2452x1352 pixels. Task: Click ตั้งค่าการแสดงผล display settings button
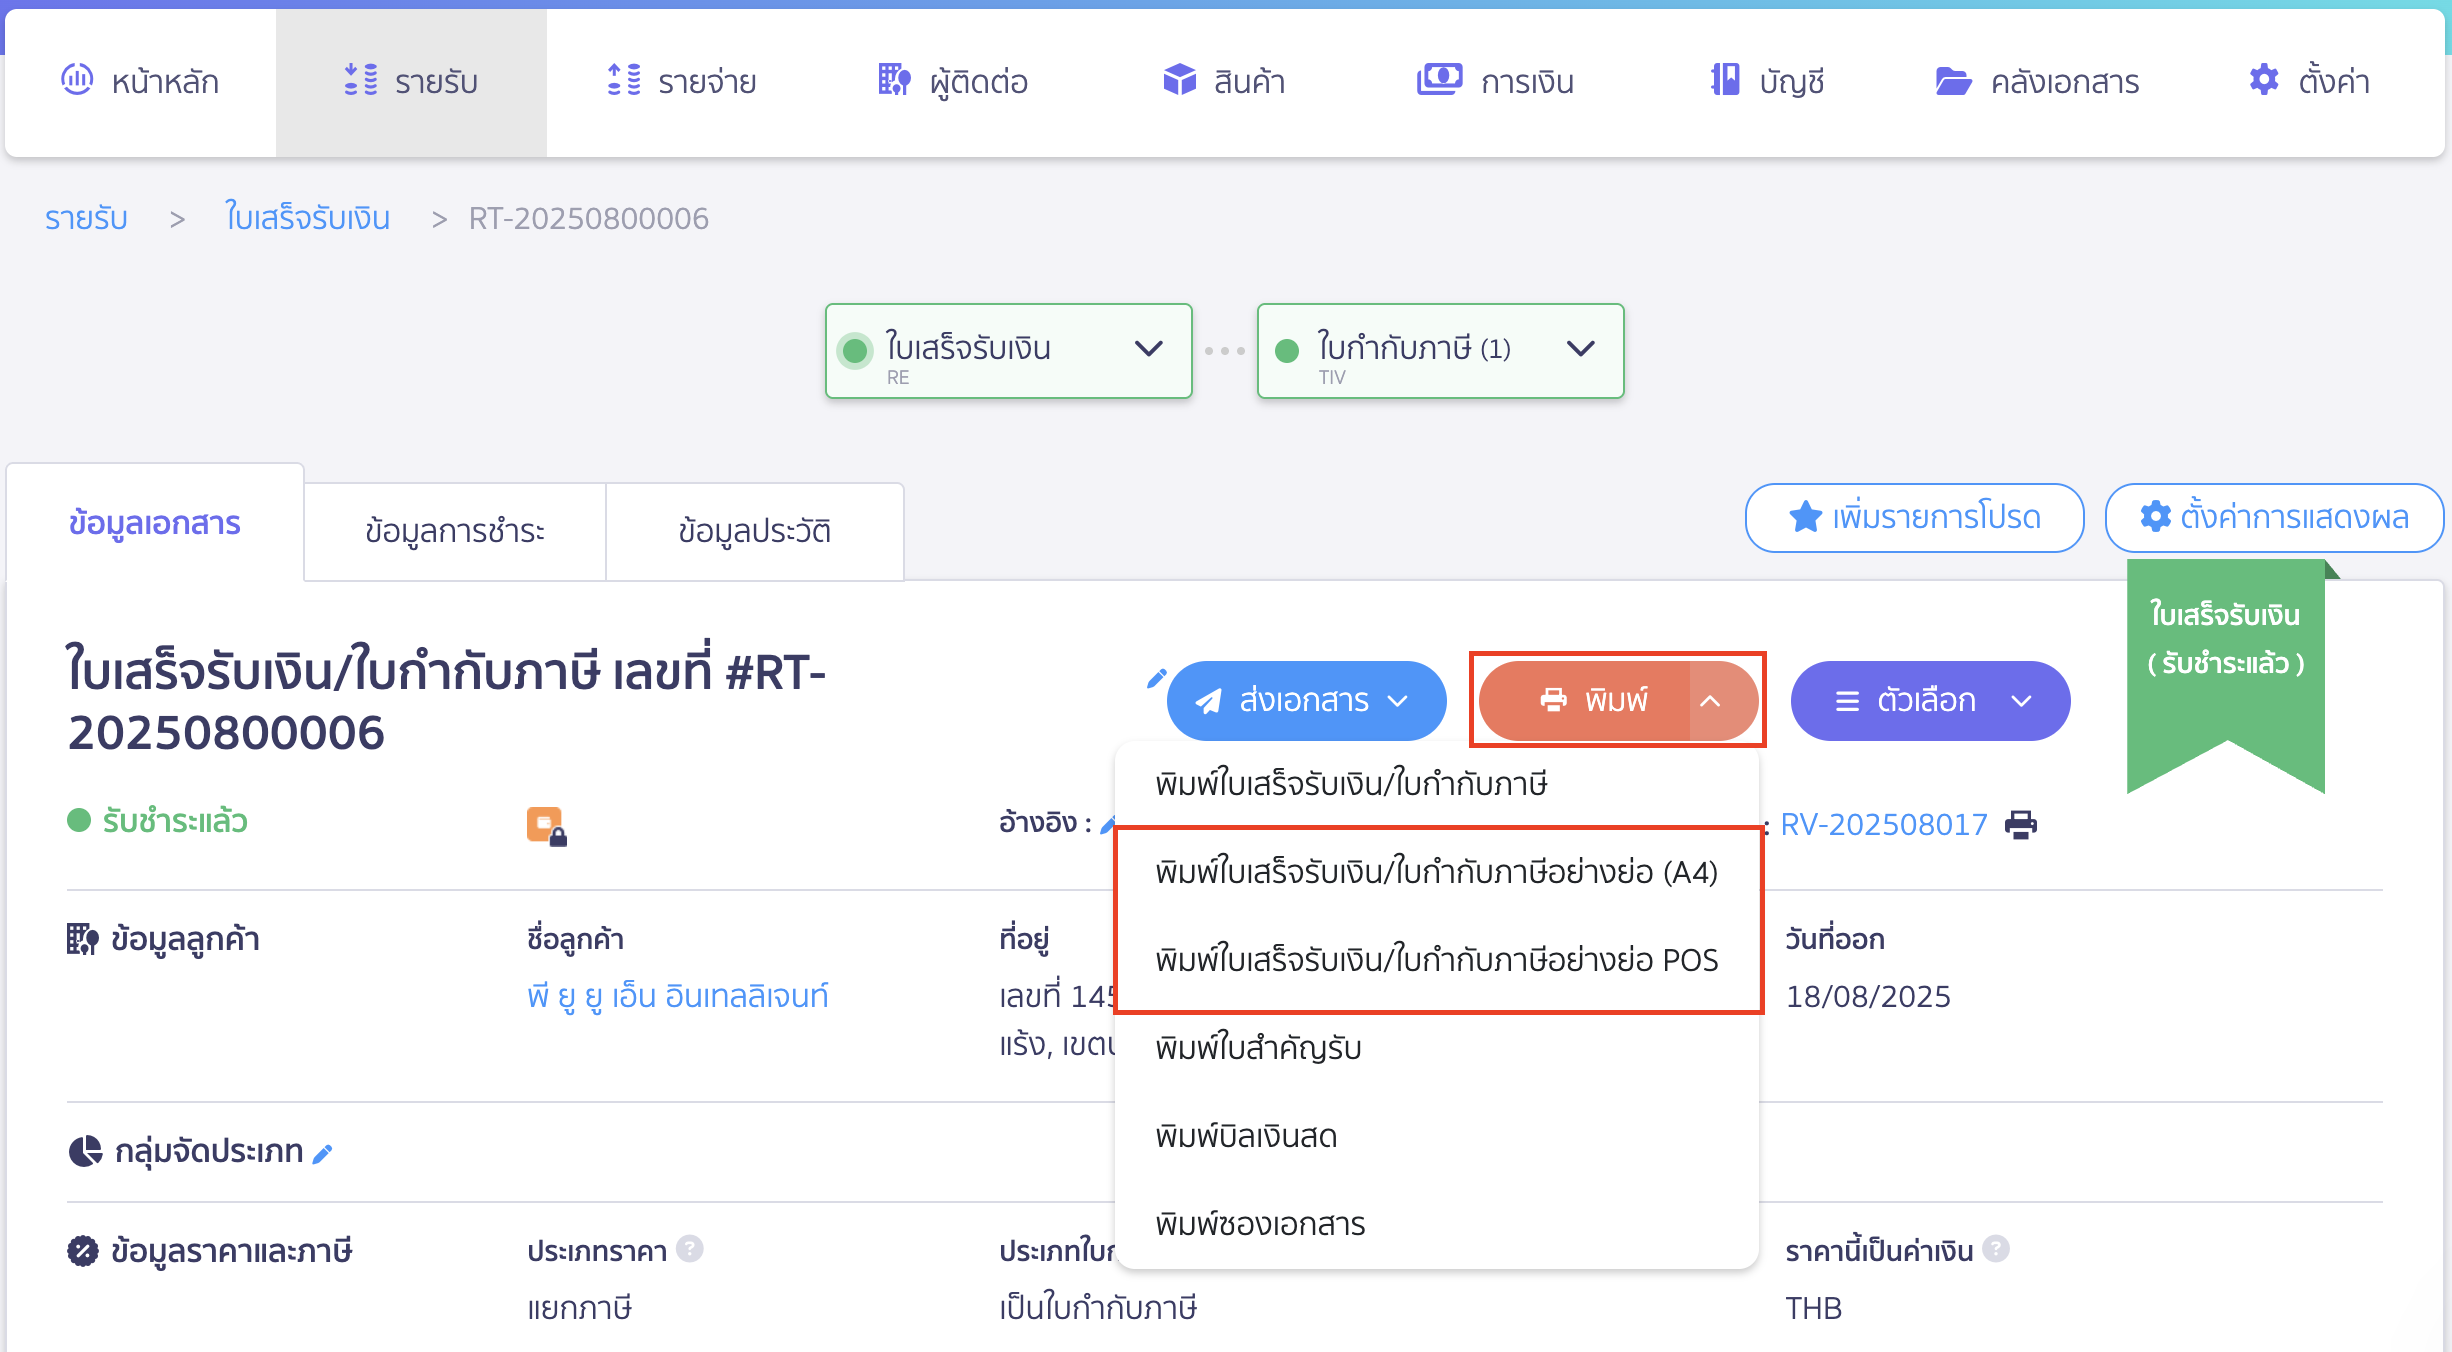2275,517
